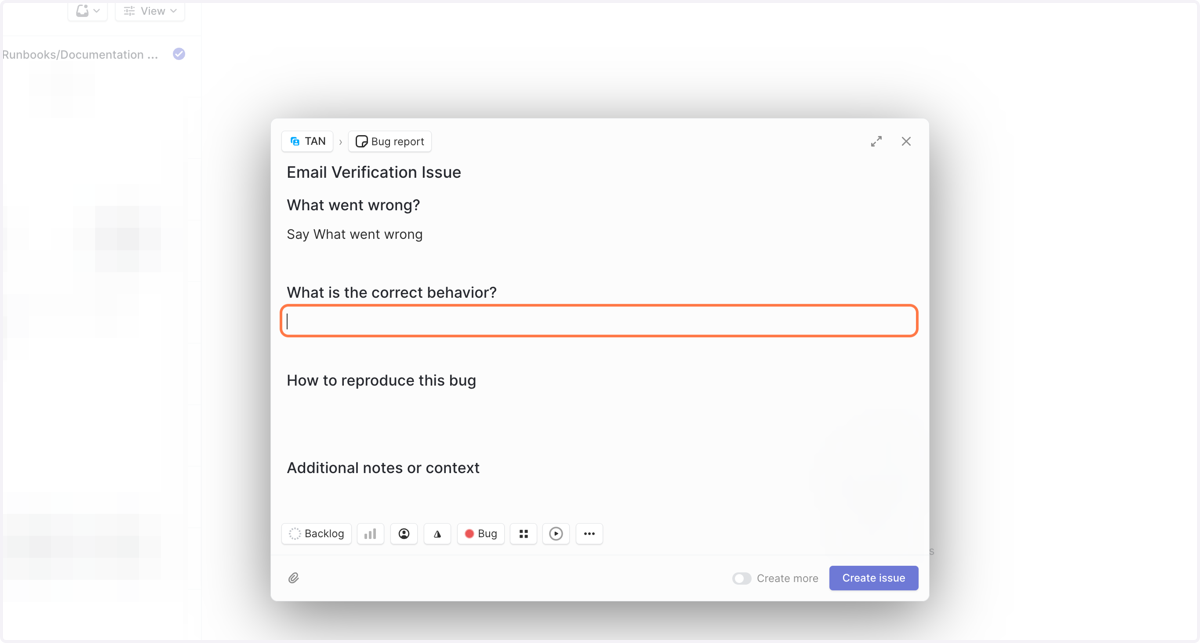Click the 'How to reproduce this bug' heading
1200x643 pixels.
[x=381, y=380]
